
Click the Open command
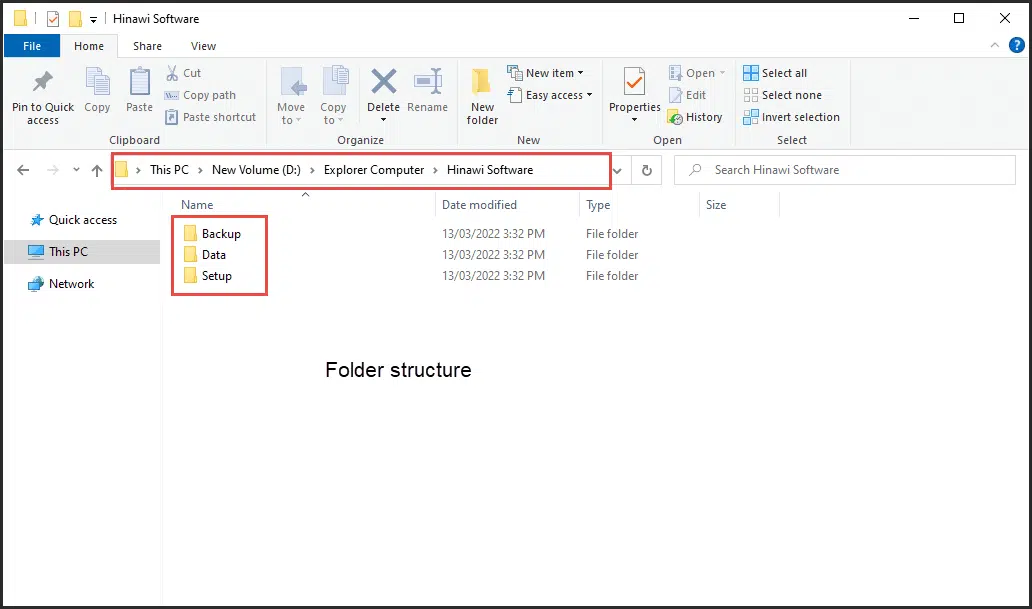[696, 73]
